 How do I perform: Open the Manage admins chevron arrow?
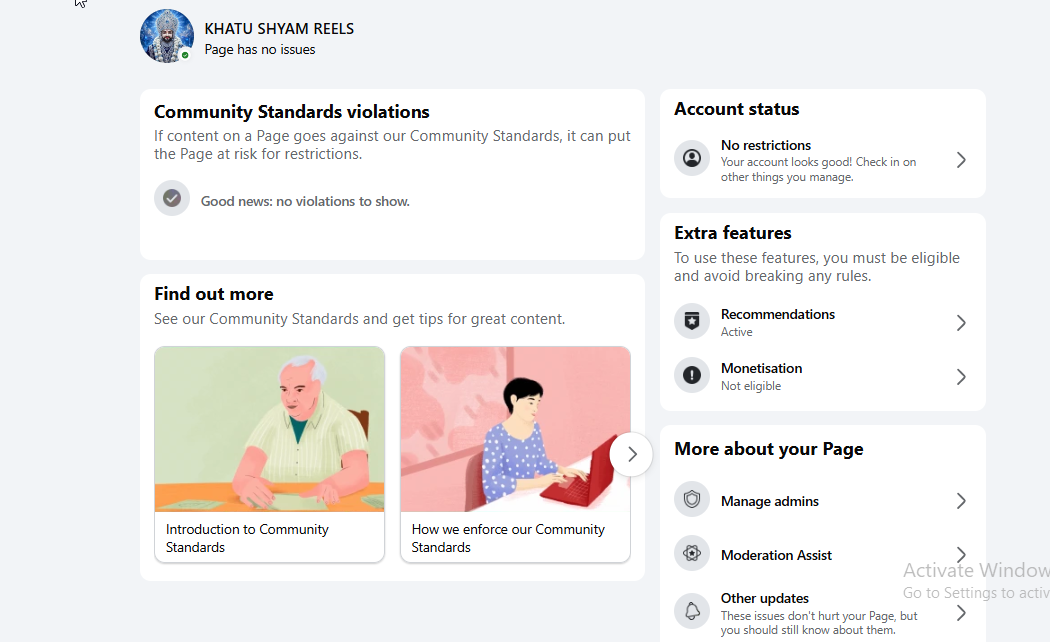pyautogui.click(x=961, y=501)
